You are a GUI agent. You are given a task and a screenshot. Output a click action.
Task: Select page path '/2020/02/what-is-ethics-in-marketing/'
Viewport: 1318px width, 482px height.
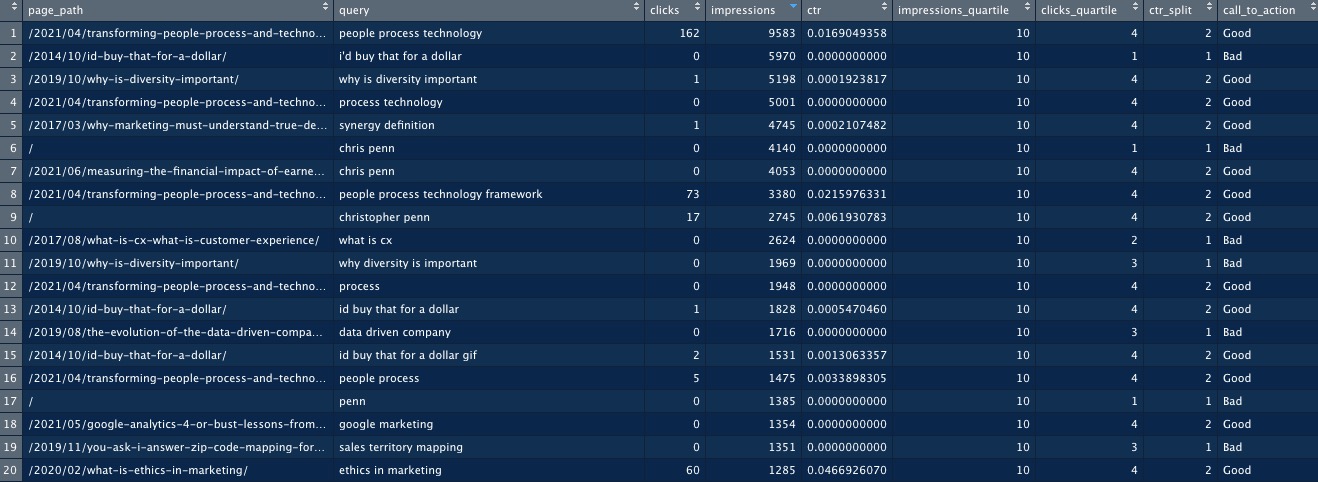coord(138,470)
